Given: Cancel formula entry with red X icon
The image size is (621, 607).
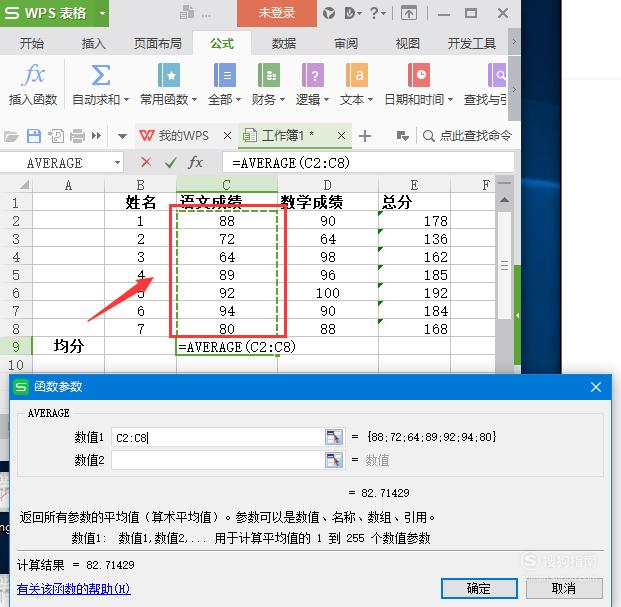Looking at the screenshot, I should click(146, 162).
